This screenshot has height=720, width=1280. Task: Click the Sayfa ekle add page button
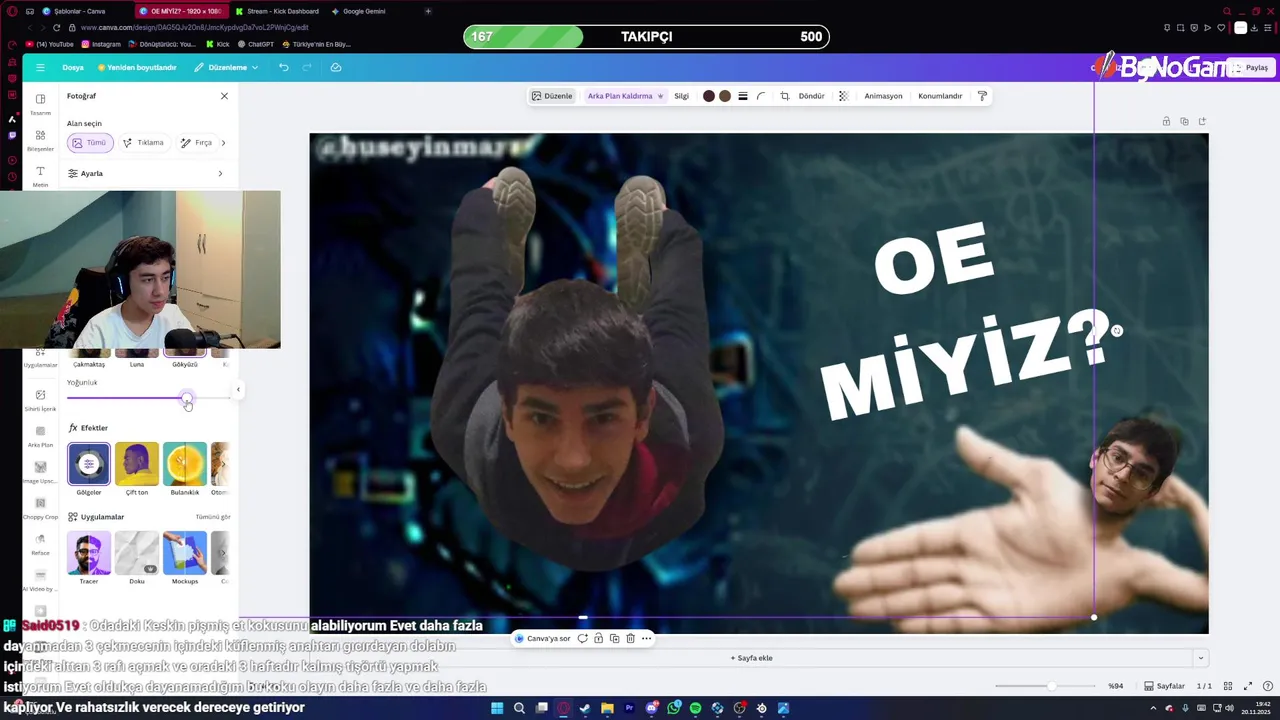(752, 658)
